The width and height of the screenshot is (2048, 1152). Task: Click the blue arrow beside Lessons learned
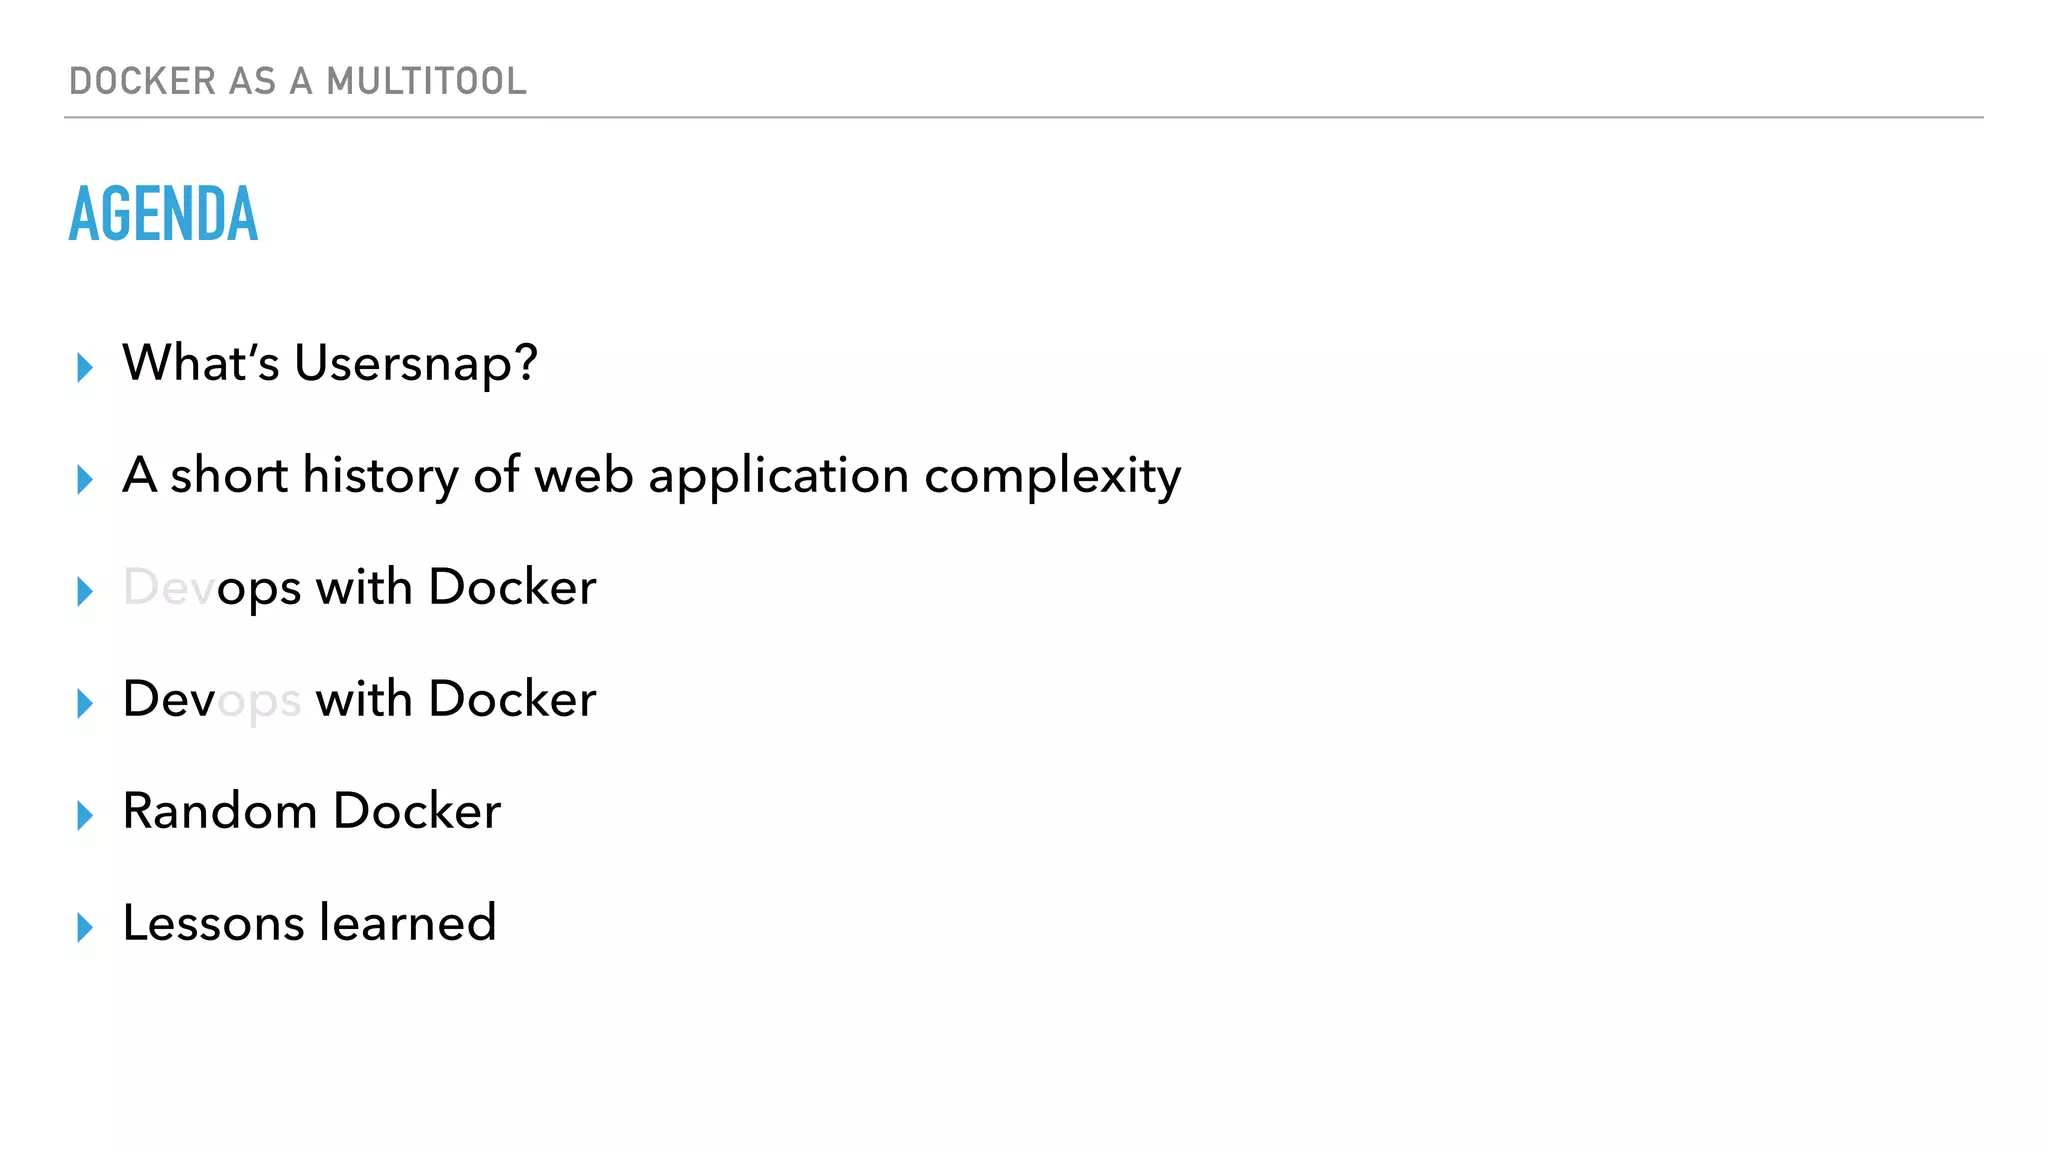pos(85,927)
